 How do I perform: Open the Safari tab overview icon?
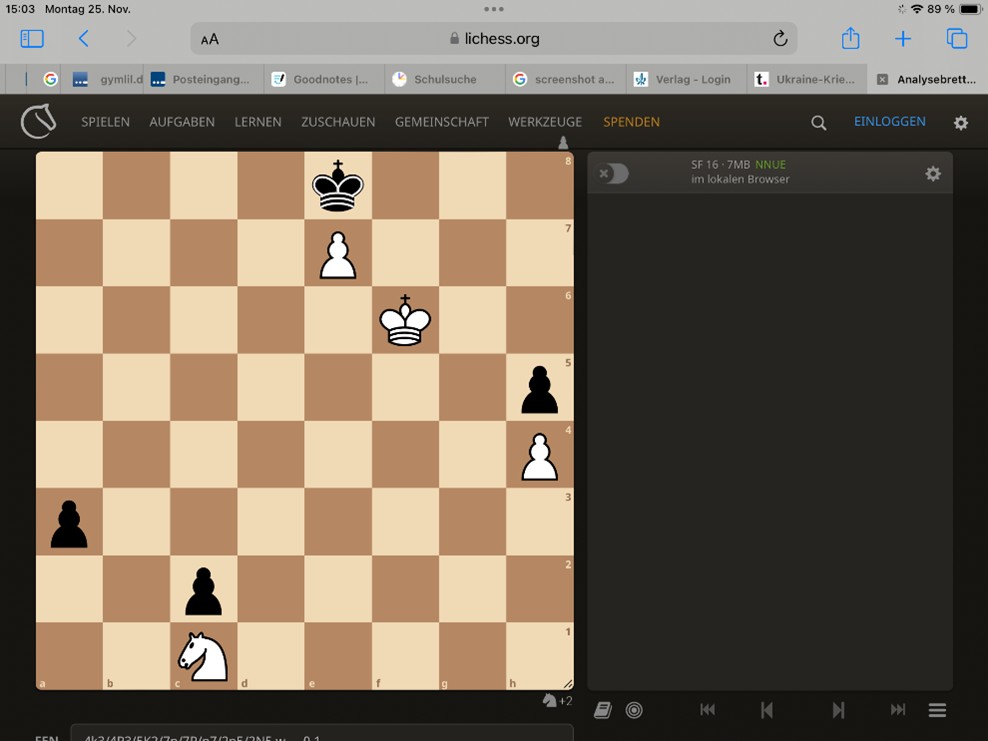pyautogui.click(x=956, y=38)
